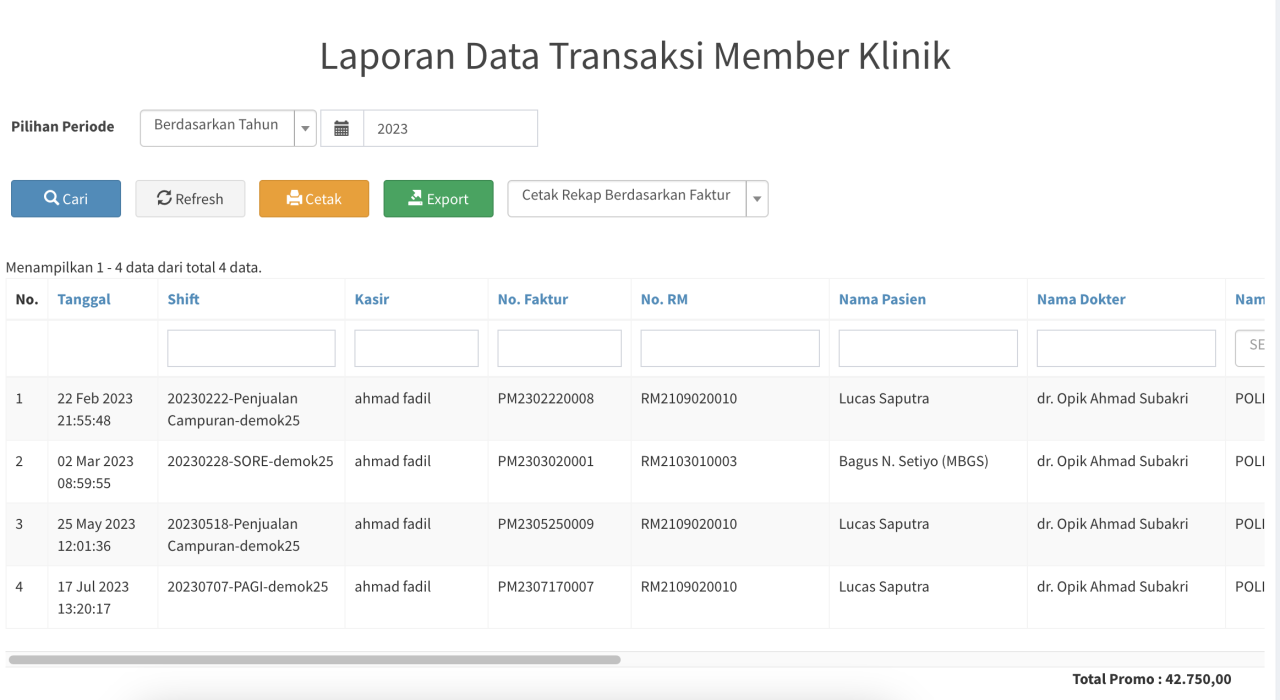Click the calendar icon beside year field
The image size is (1280, 700).
[341, 128]
